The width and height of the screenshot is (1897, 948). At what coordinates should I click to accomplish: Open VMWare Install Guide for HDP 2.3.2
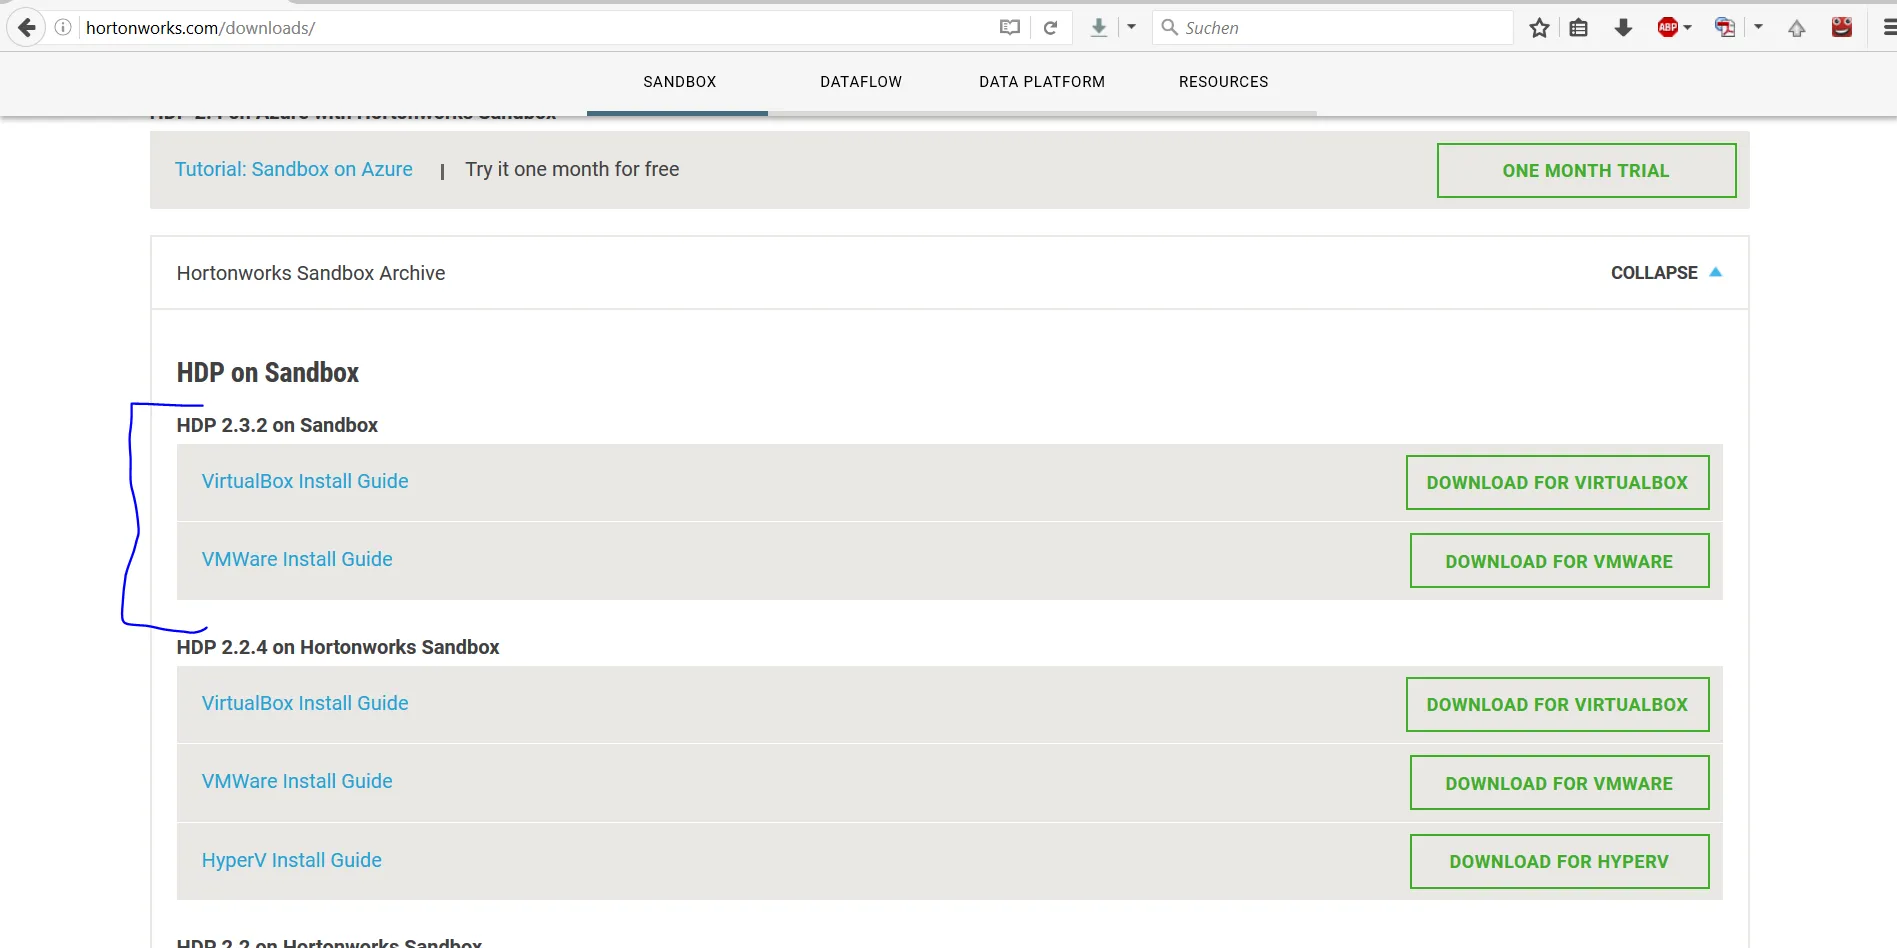pos(297,560)
